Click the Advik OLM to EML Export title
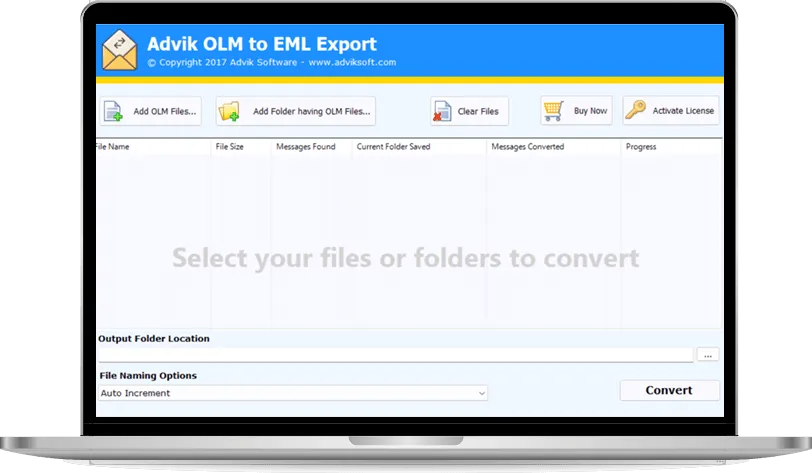Viewport: 812px width, 473px height. [x=262, y=44]
